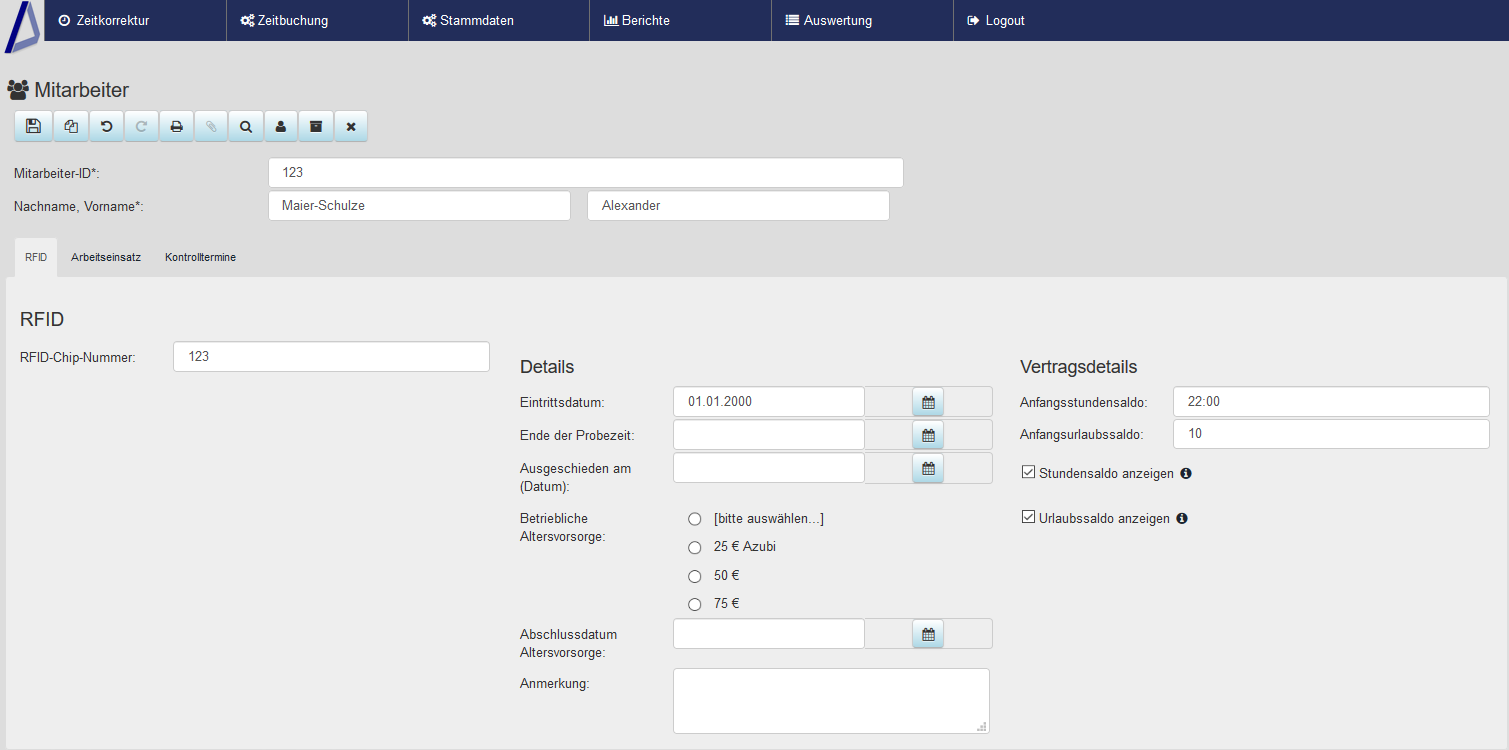Click the save floppy disk toolbar icon

(x=33, y=126)
